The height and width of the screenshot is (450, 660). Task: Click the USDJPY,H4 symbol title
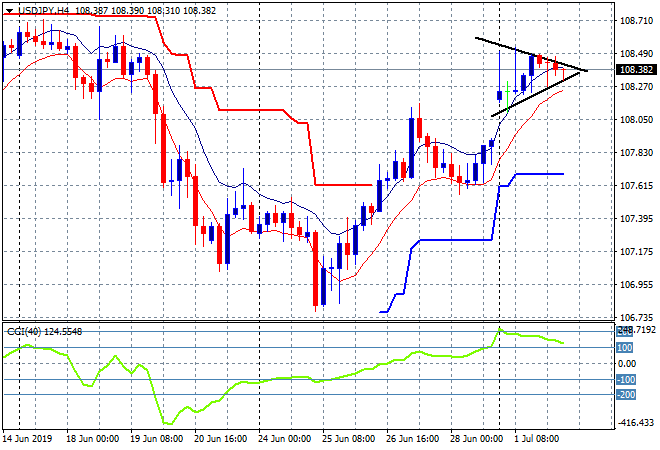point(43,11)
